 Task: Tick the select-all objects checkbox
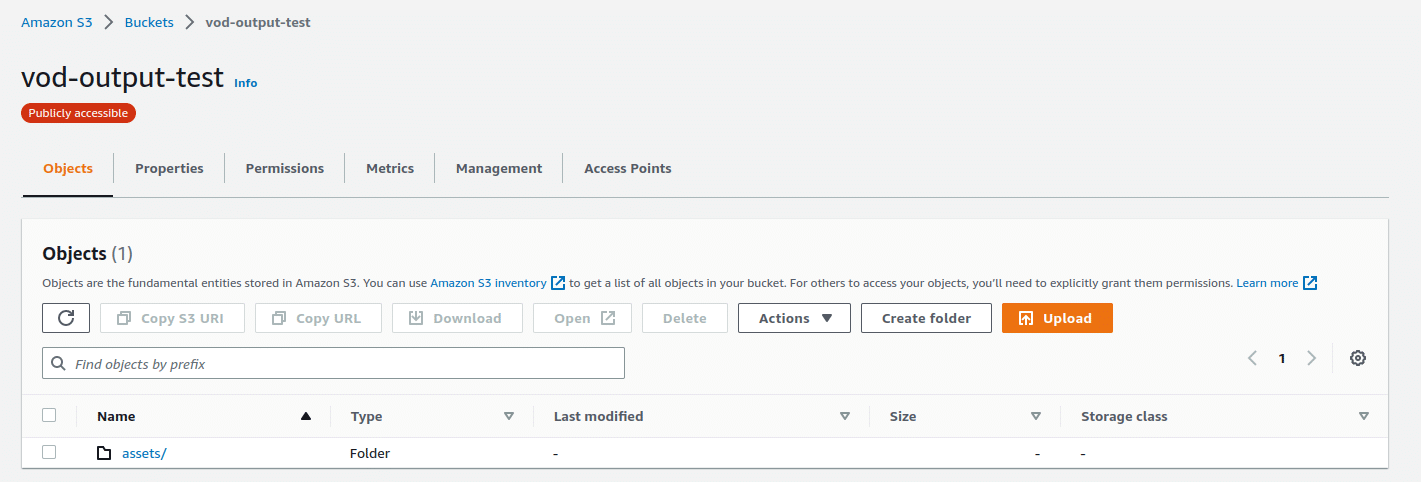click(x=49, y=415)
